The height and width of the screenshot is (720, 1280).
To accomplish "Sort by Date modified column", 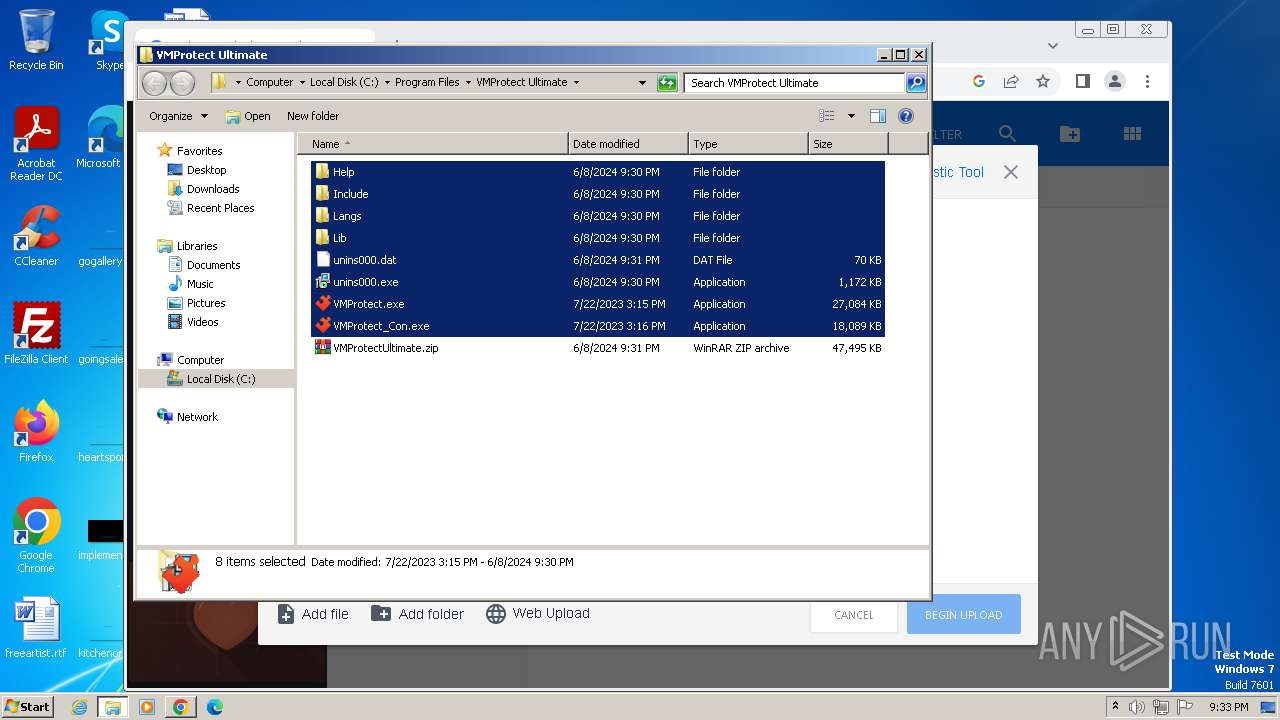I will pos(628,144).
